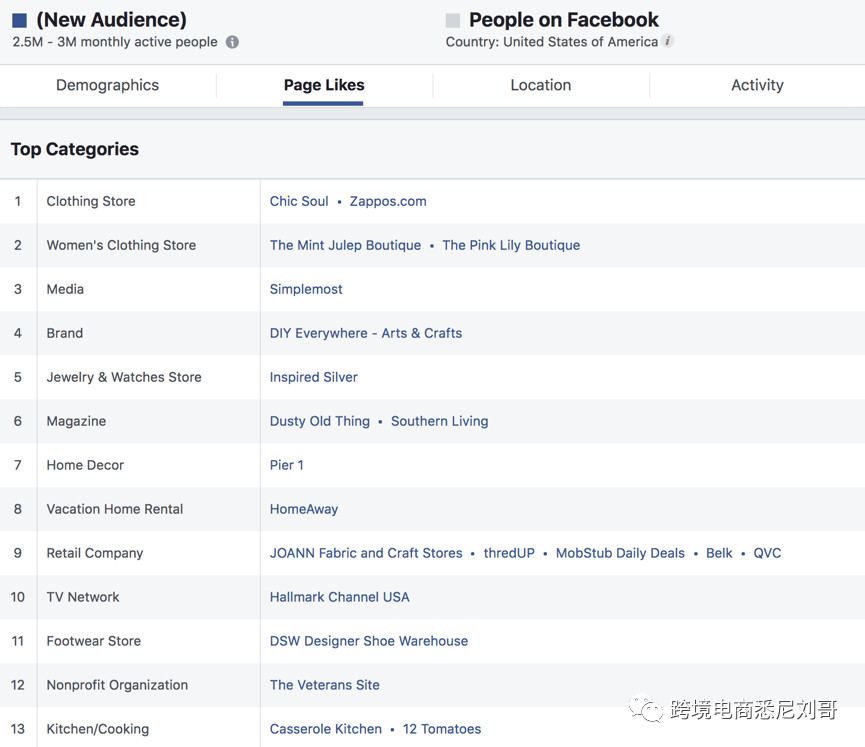Open the Chic Soul page link
This screenshot has width=865, height=747.
coord(298,200)
